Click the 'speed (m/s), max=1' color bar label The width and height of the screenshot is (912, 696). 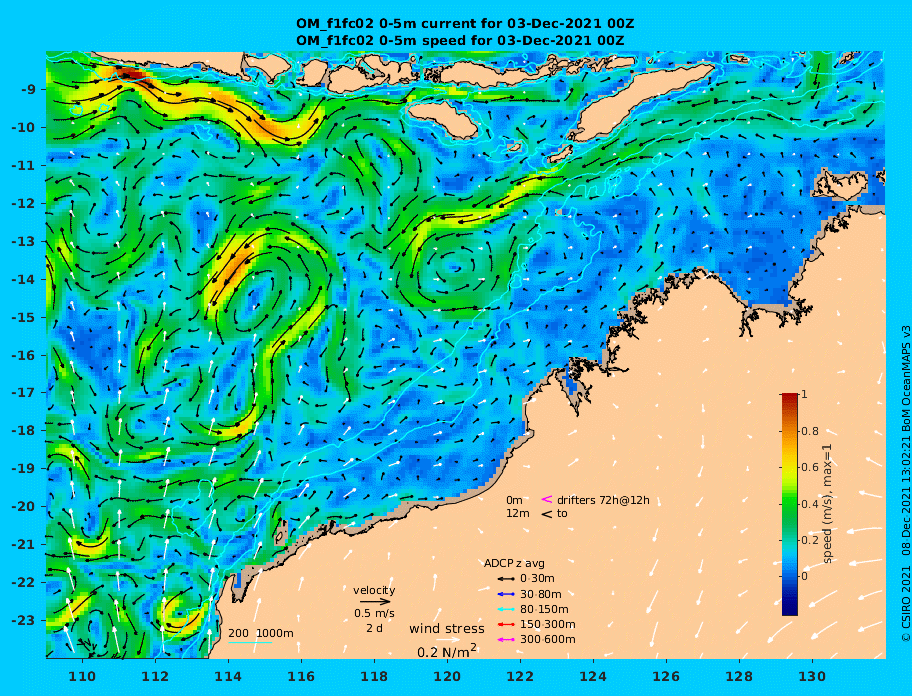(x=827, y=504)
